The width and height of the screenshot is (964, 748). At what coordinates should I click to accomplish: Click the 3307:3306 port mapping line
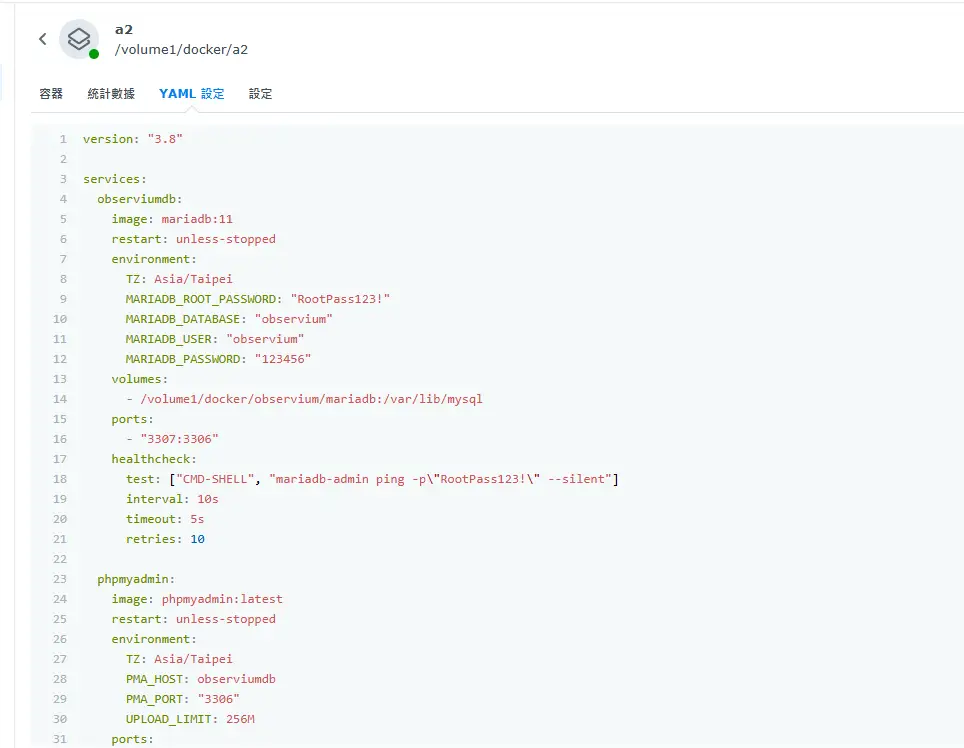(x=173, y=439)
